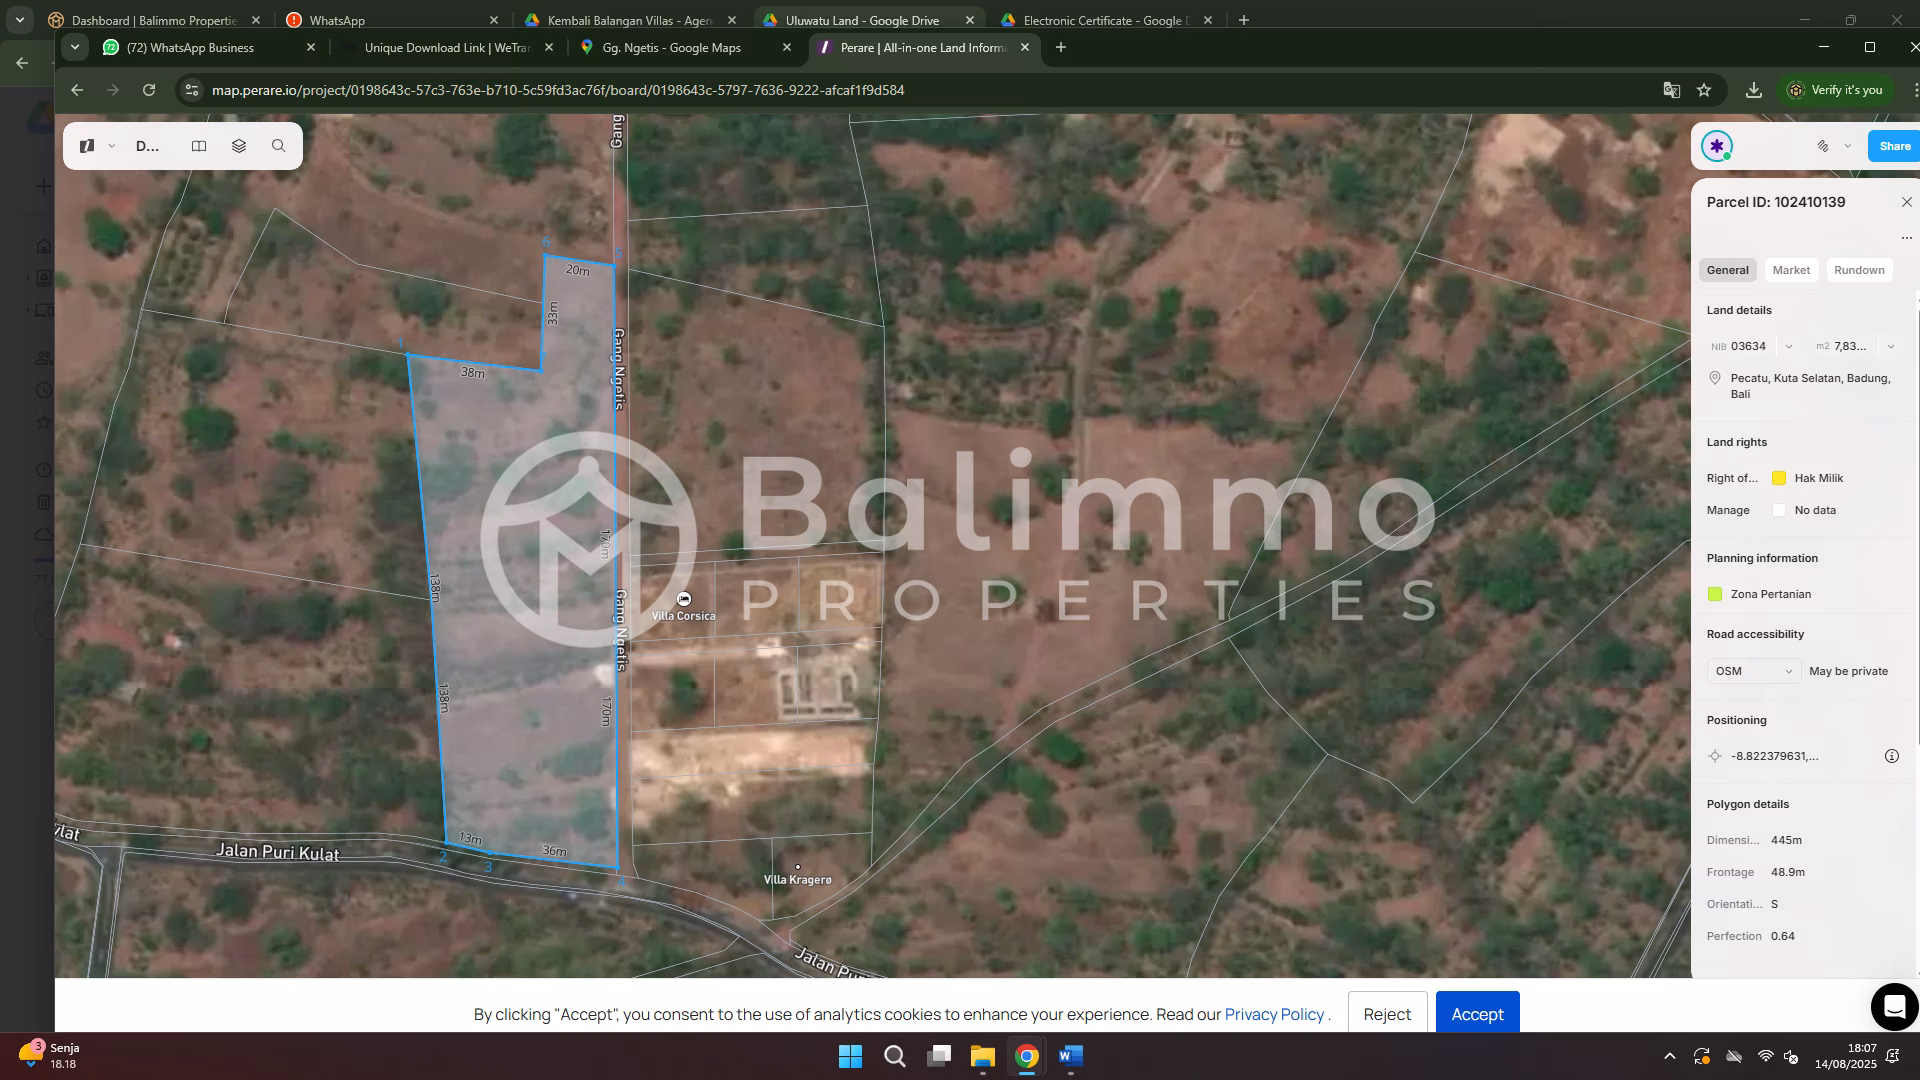
Task: Click the Perare logo in toolbar
Action: 87,146
